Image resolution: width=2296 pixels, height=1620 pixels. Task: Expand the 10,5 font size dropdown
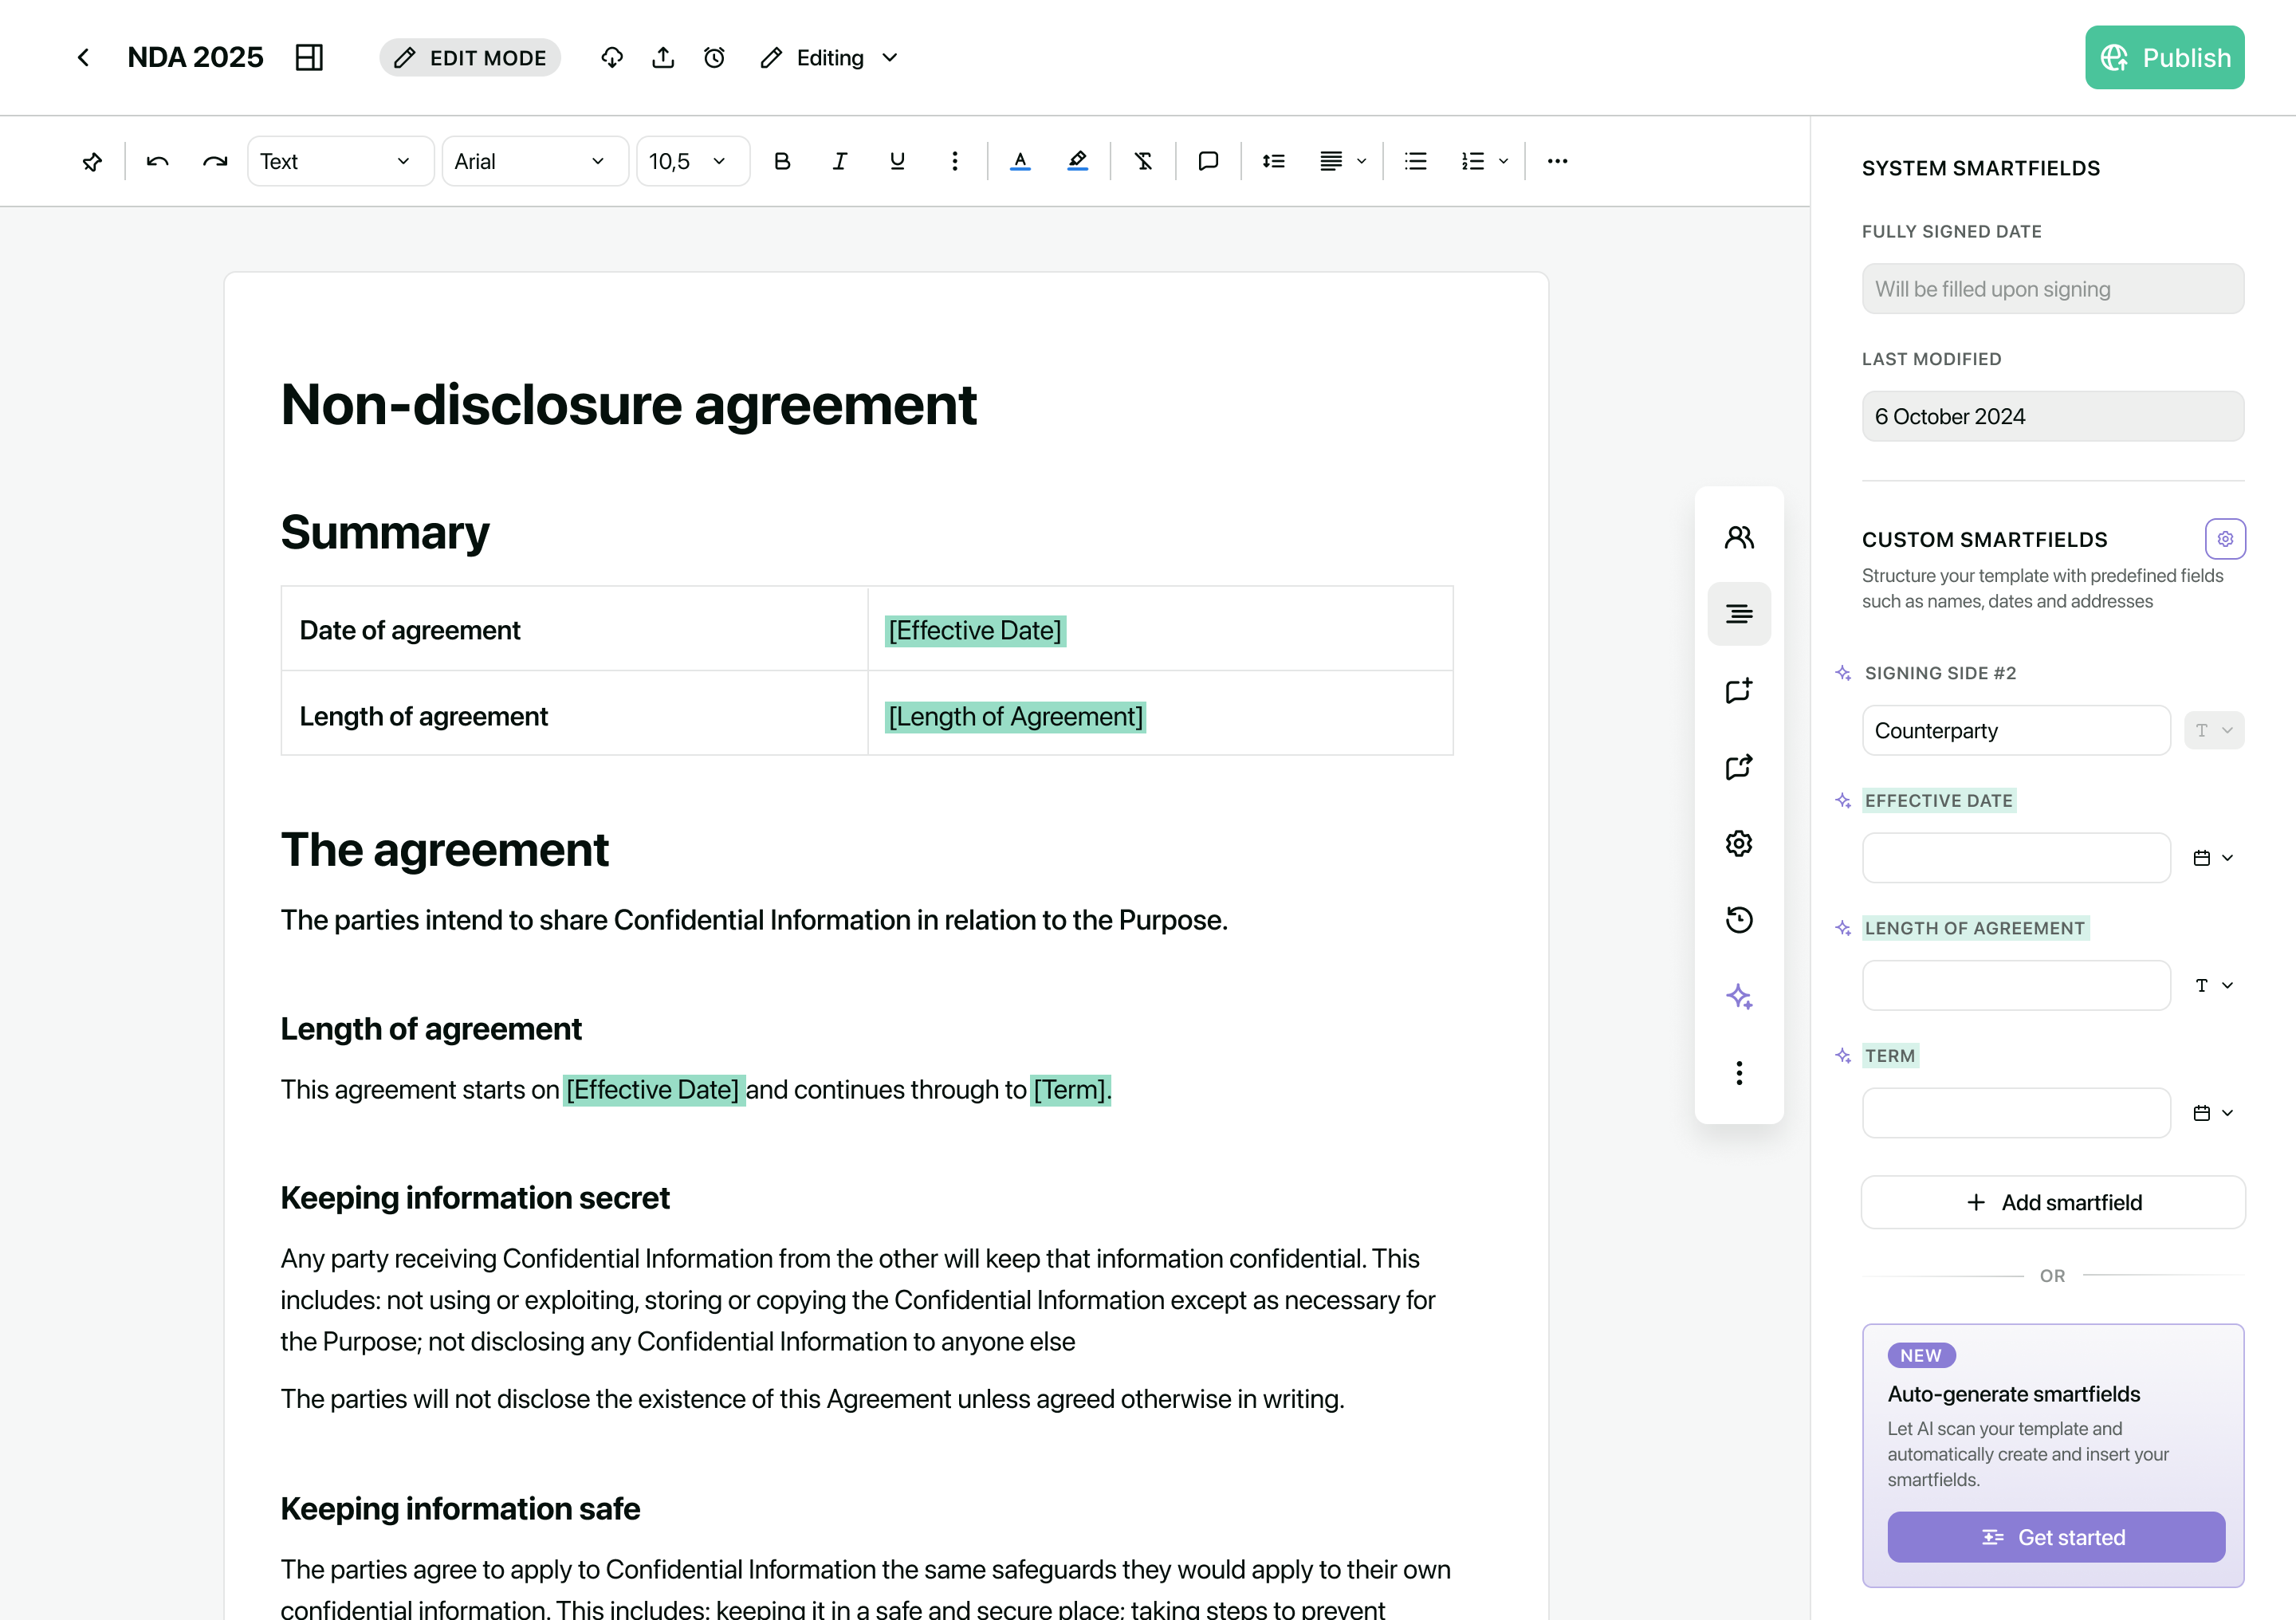point(691,161)
